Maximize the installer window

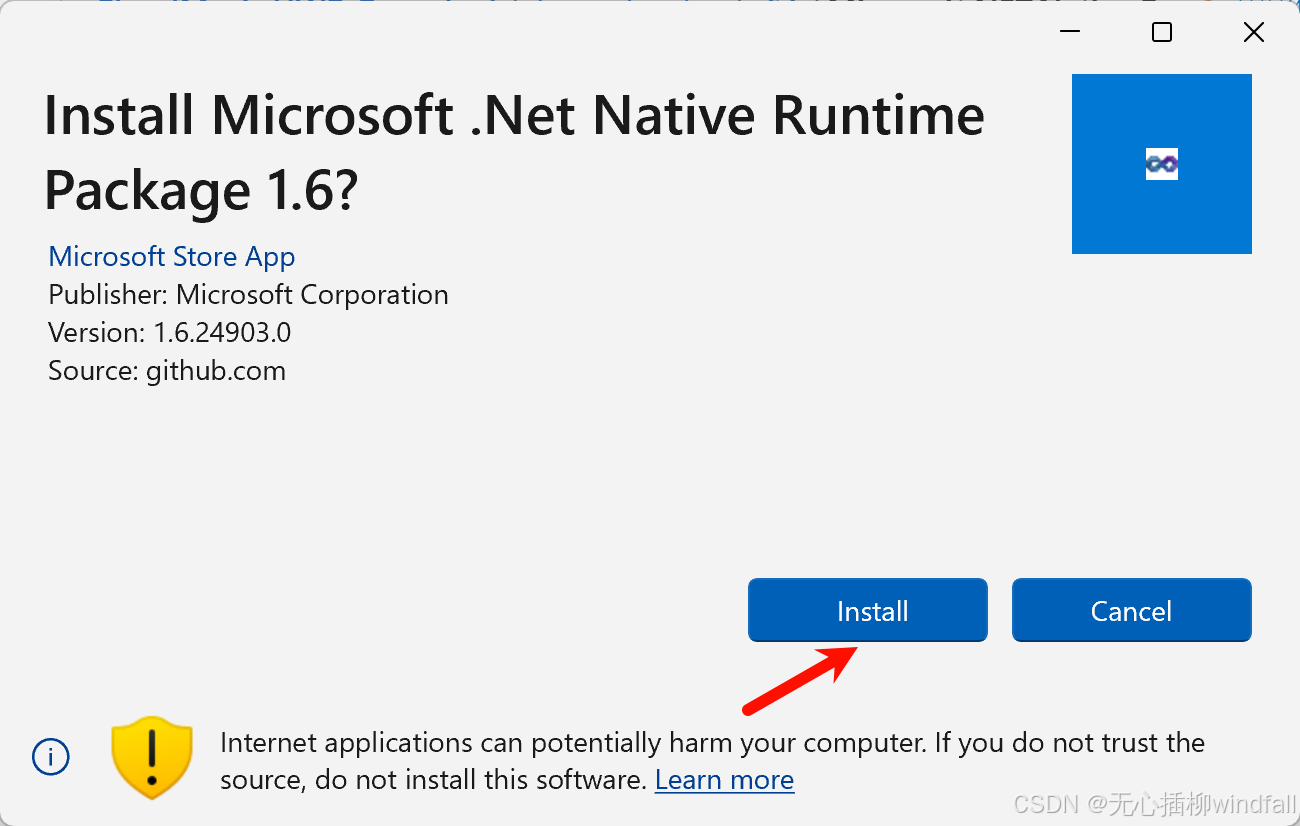pos(1161,33)
